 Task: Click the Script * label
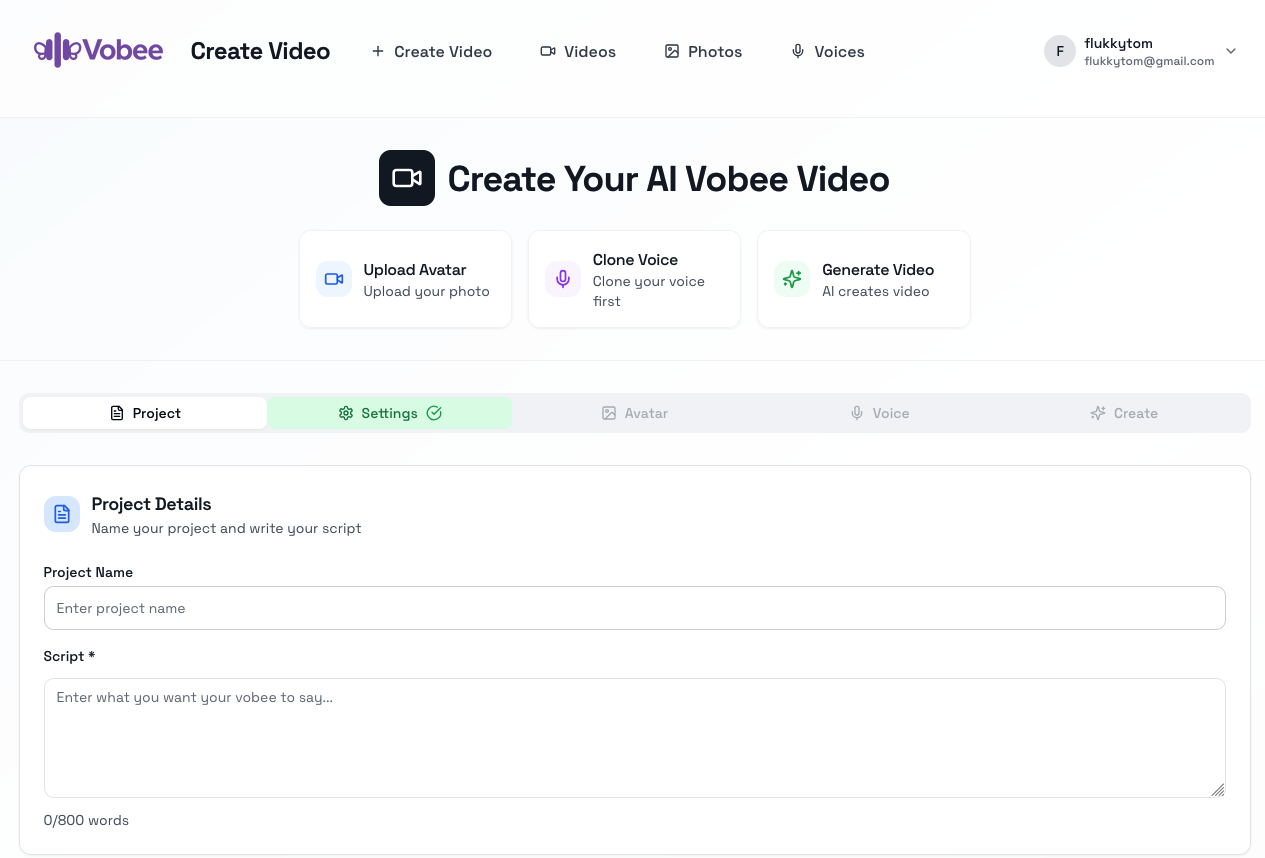pos(70,656)
